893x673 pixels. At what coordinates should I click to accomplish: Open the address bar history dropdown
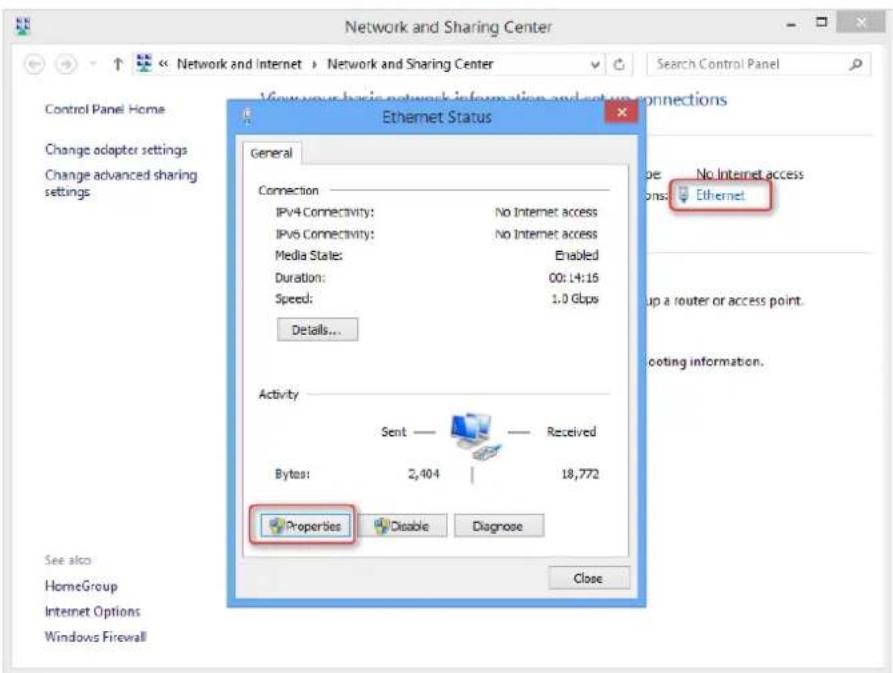595,65
